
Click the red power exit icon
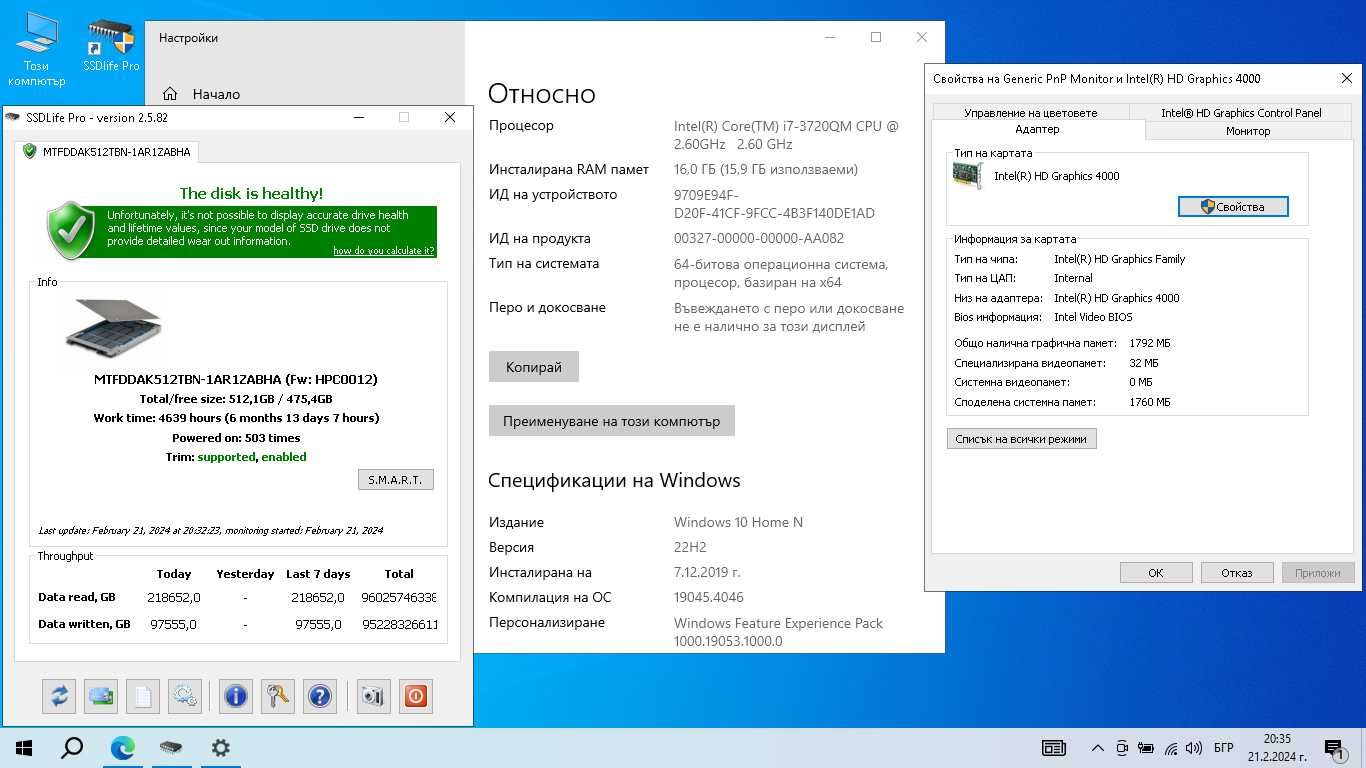(x=416, y=696)
